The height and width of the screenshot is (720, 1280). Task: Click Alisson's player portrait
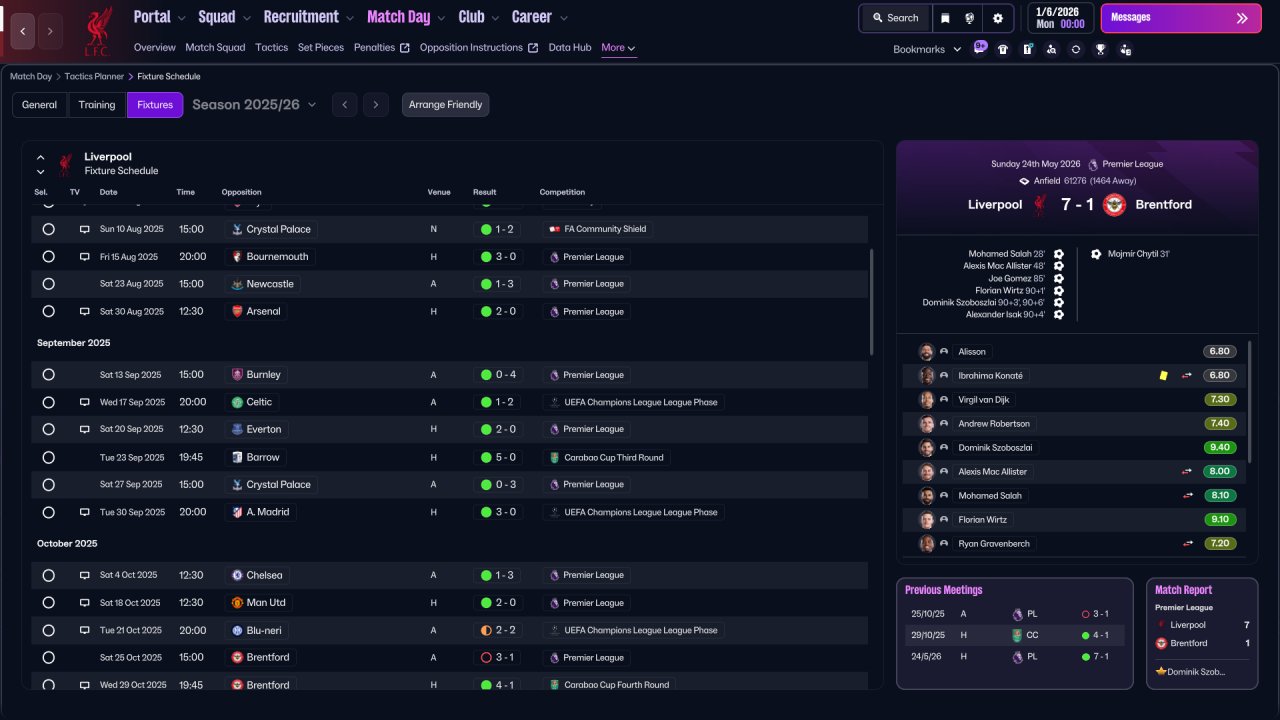click(927, 352)
